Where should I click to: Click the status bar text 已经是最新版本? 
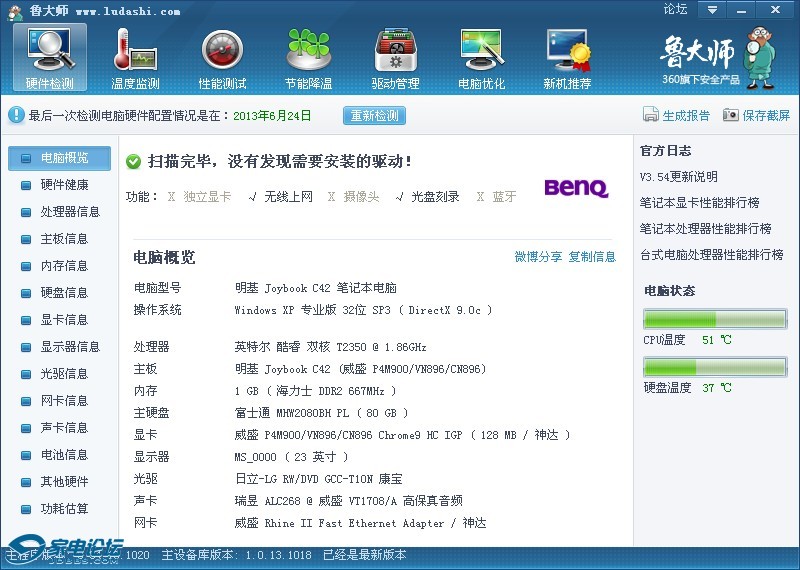pos(365,555)
